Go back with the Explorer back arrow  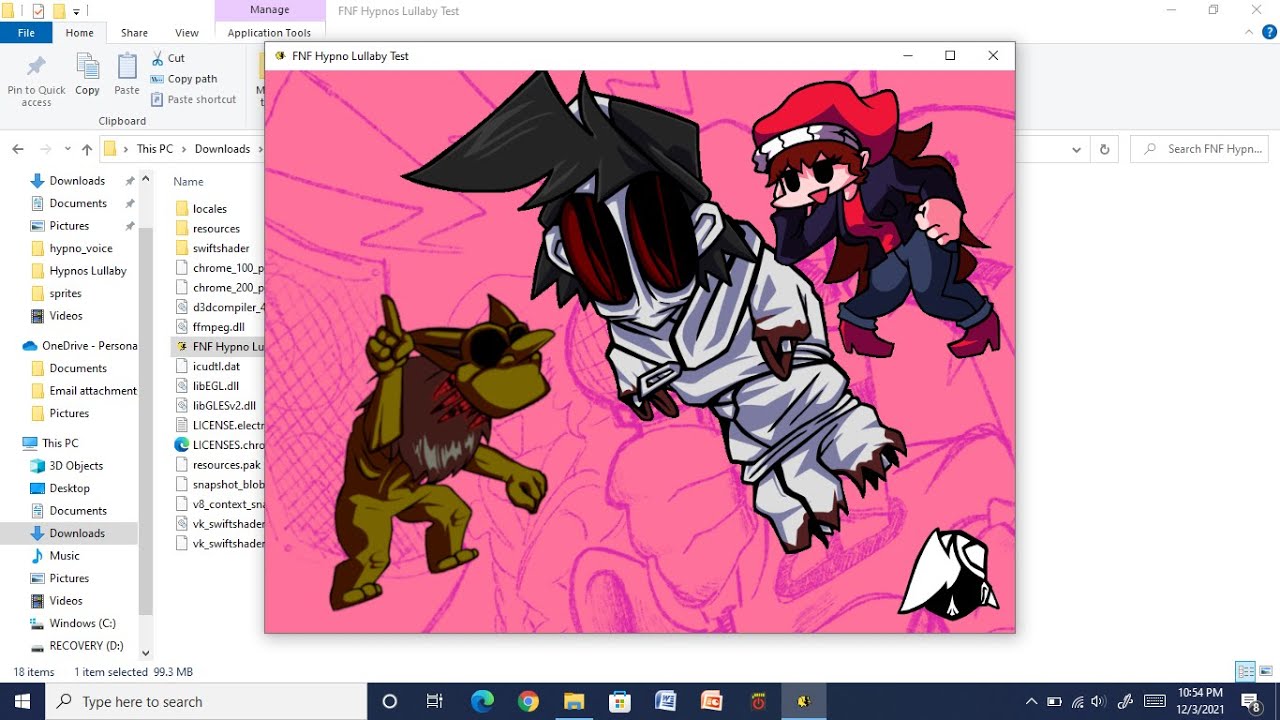pos(18,149)
